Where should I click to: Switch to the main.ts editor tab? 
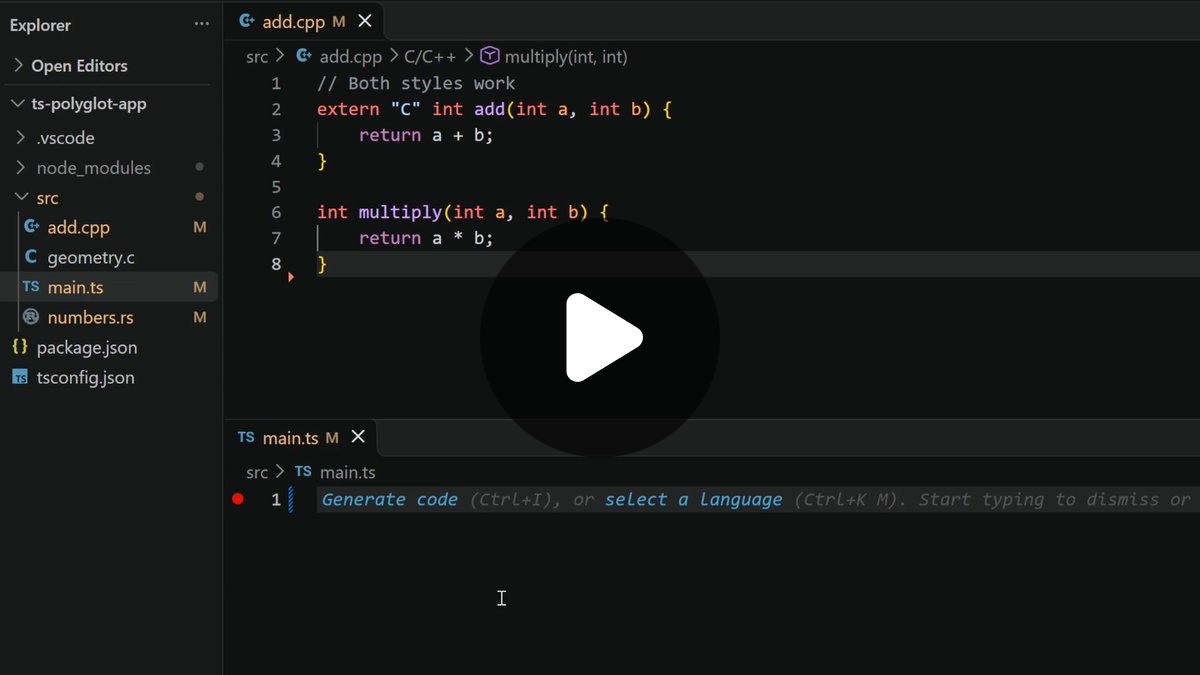click(x=301, y=438)
